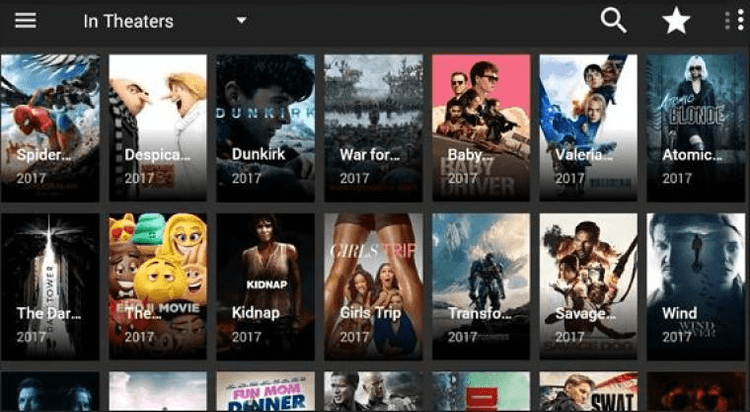Choose the War for... movie poster
The width and height of the screenshot is (750, 412).
[x=373, y=128]
